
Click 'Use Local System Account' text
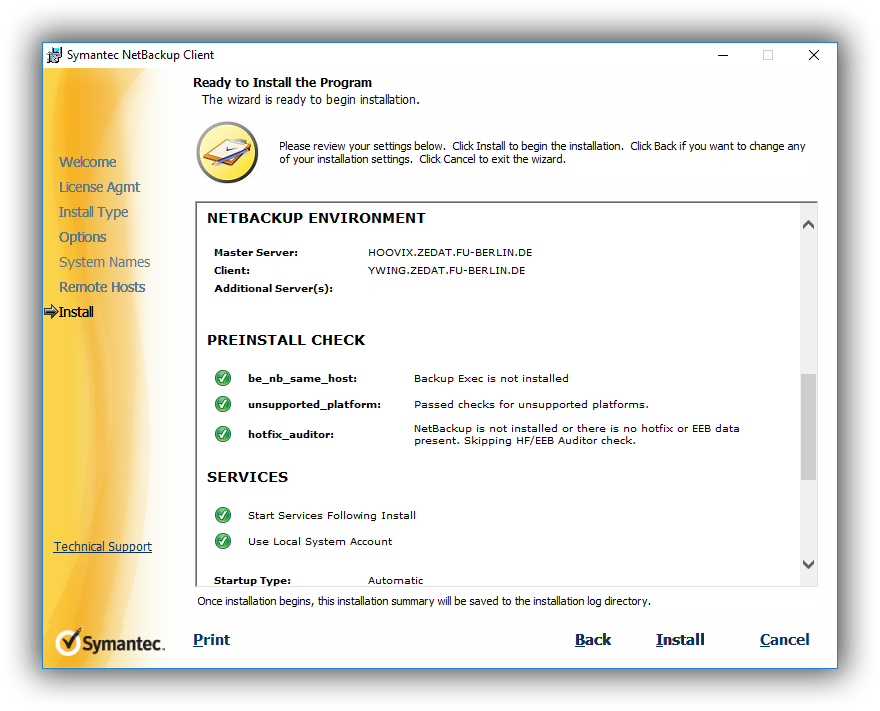pyautogui.click(x=320, y=542)
